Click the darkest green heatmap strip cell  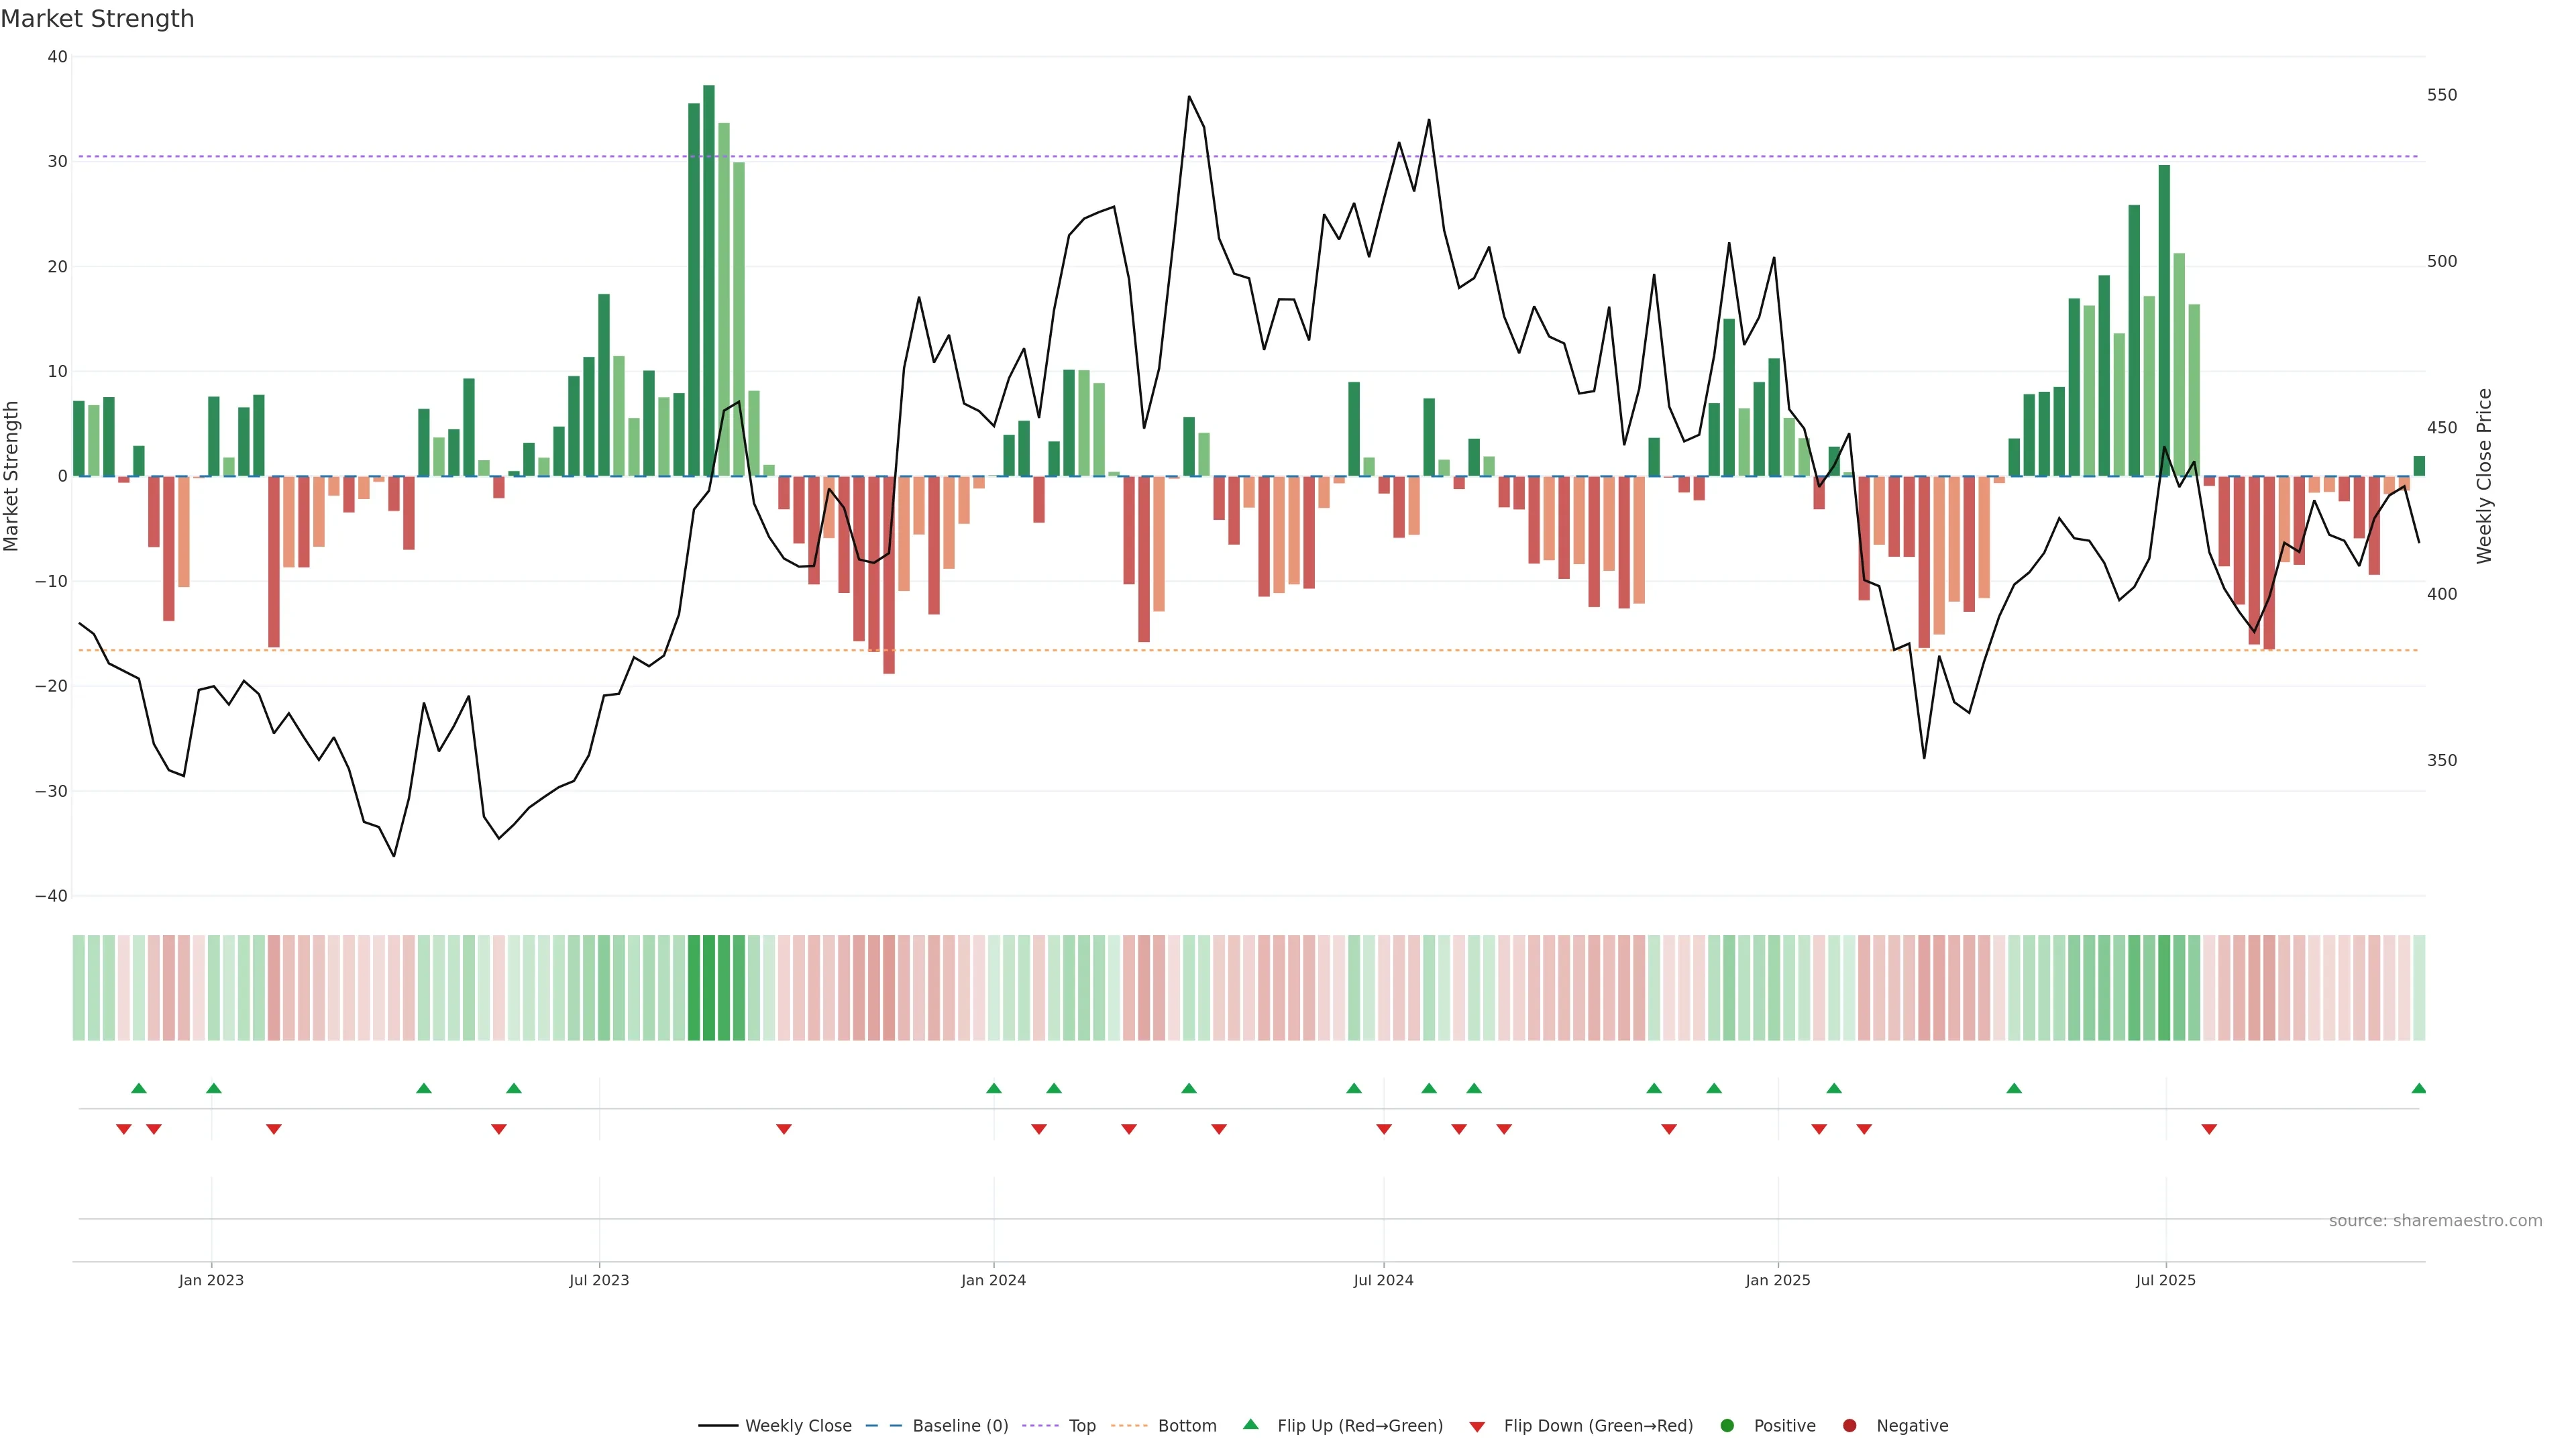tap(709, 988)
